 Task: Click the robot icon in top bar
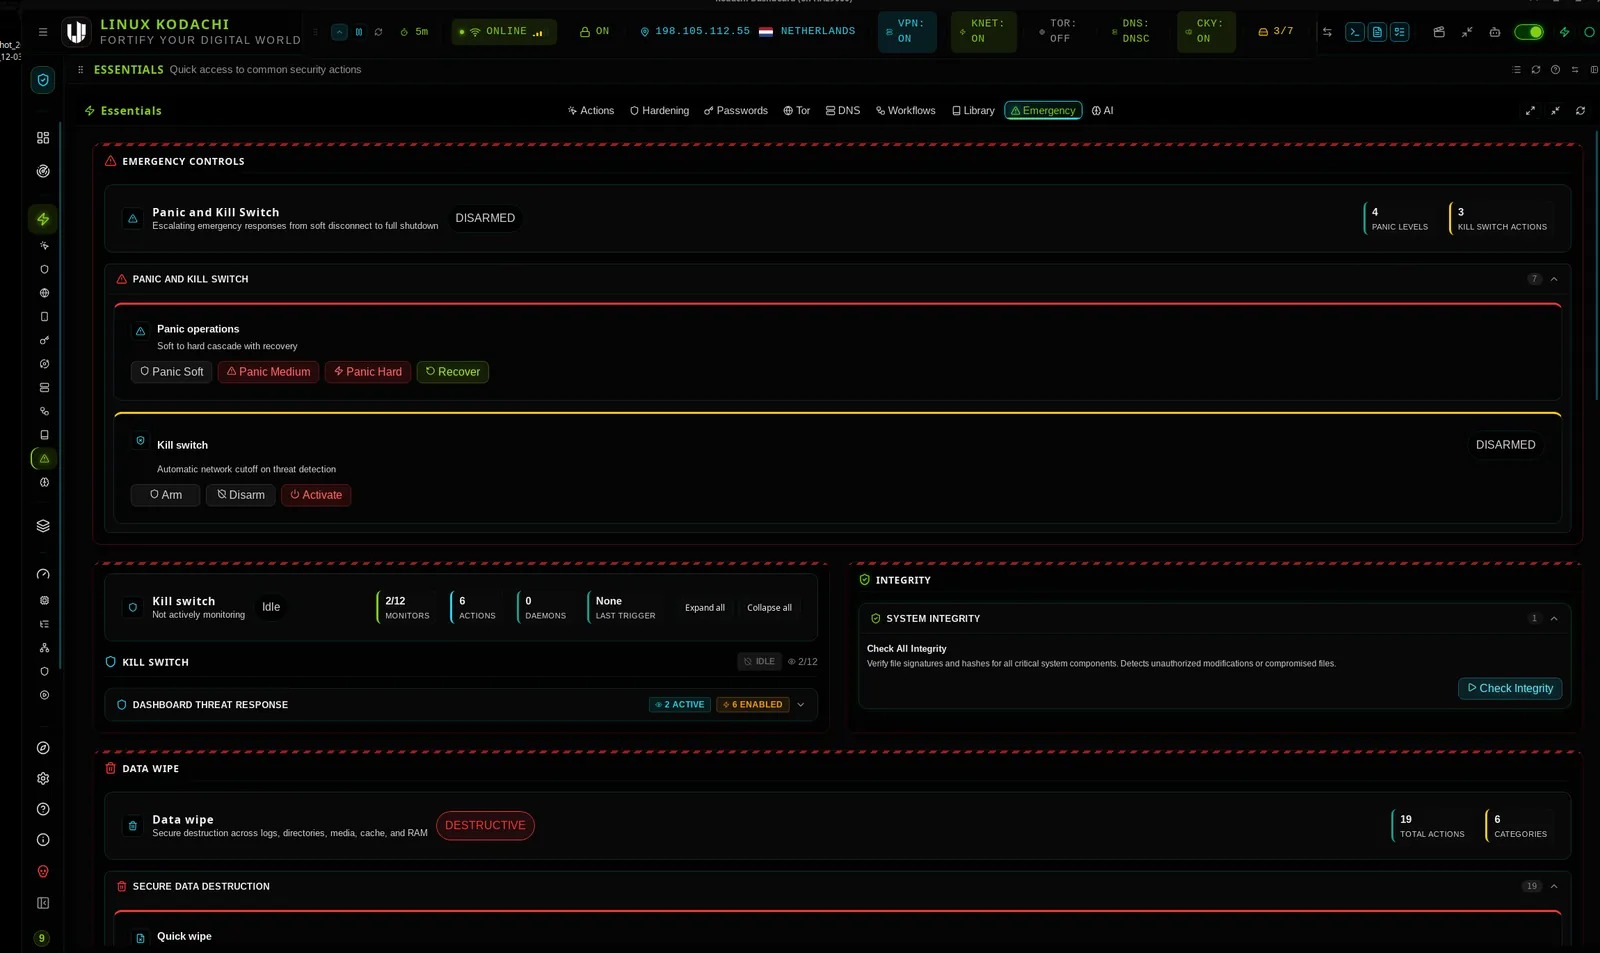[x=1495, y=32]
